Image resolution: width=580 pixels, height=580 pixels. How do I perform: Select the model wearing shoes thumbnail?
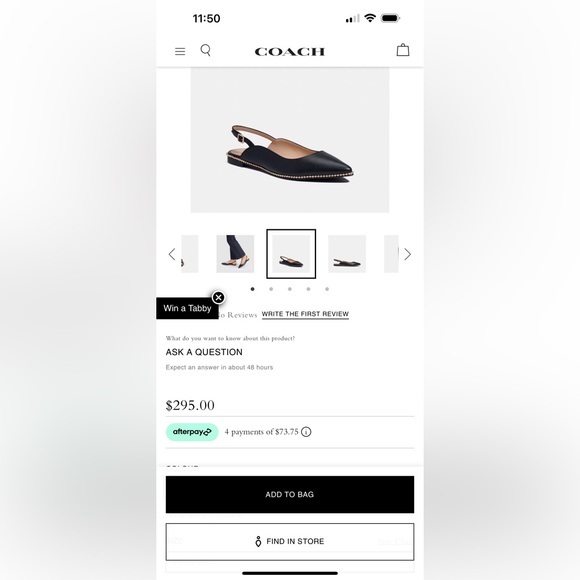(x=235, y=254)
